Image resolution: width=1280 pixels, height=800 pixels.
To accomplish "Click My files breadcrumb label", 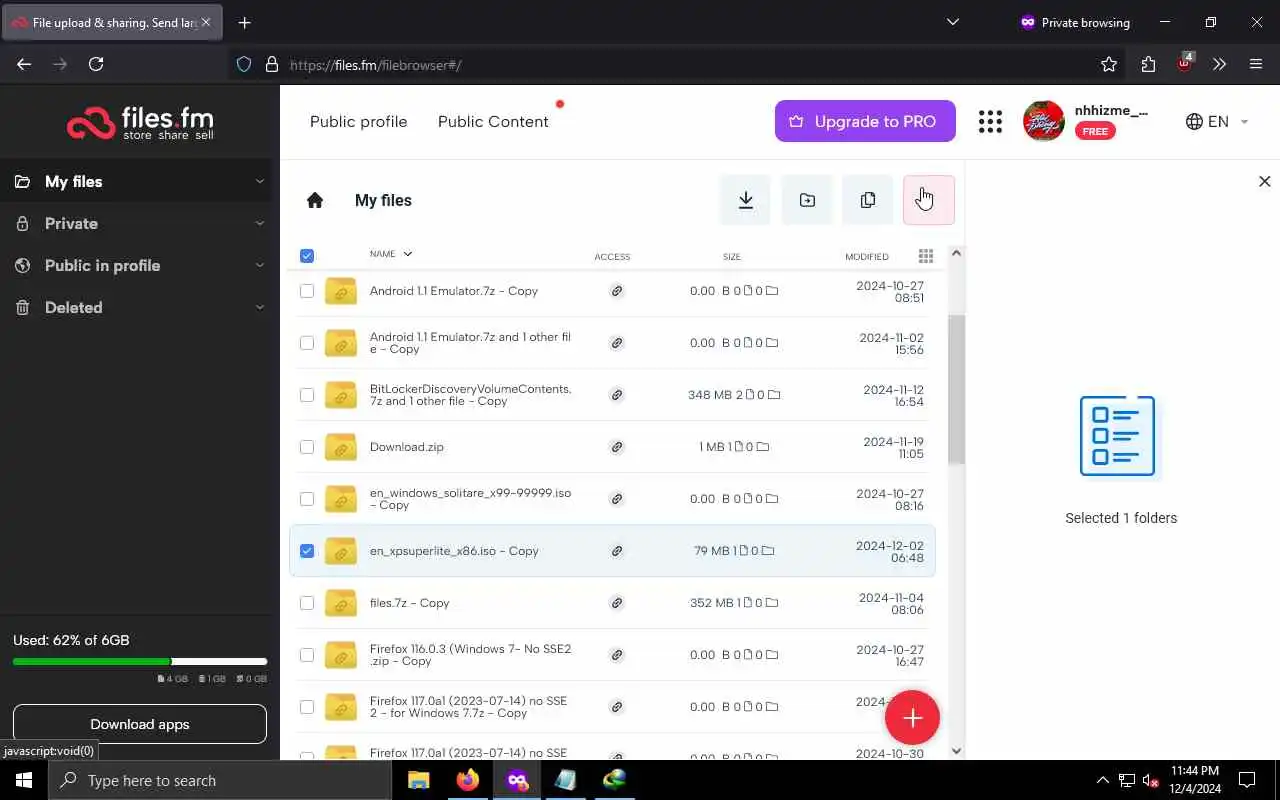I will [x=383, y=200].
